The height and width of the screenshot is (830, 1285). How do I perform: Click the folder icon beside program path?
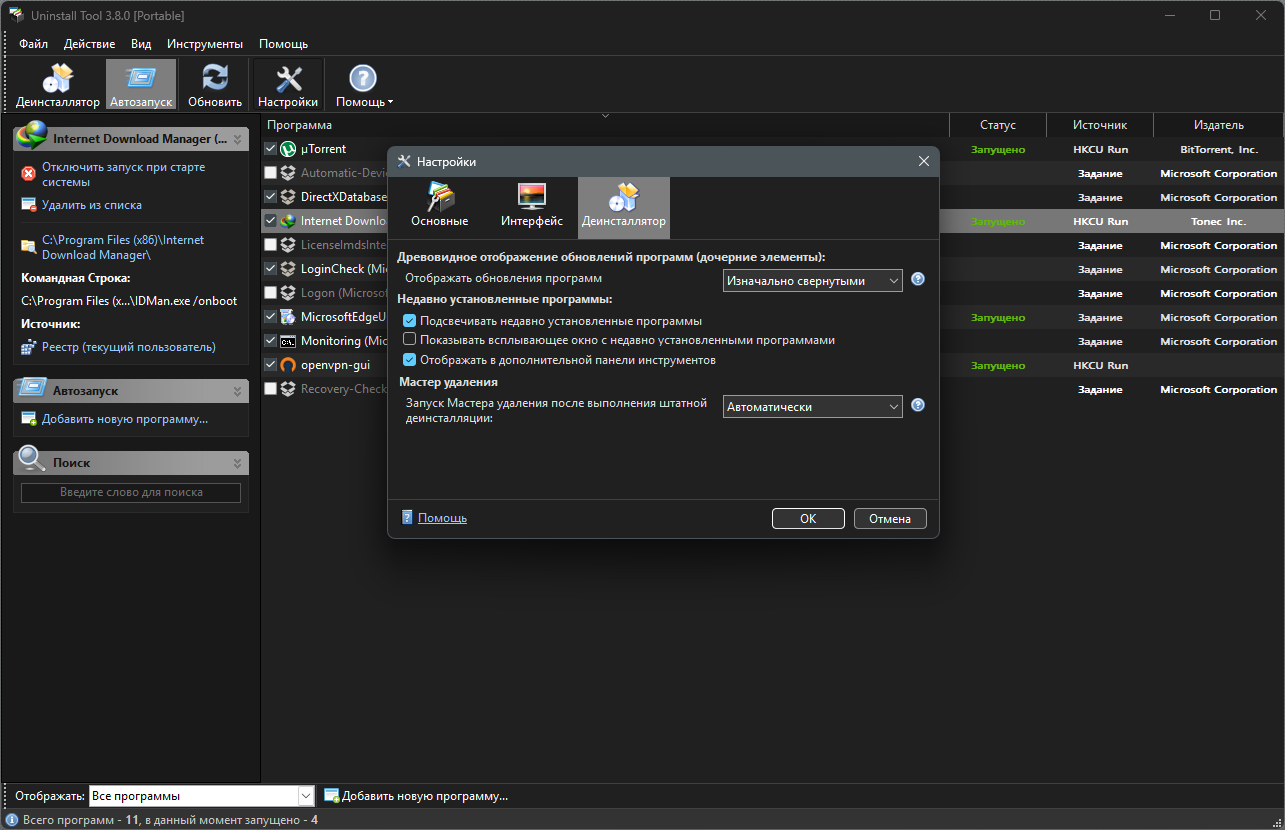pos(29,246)
